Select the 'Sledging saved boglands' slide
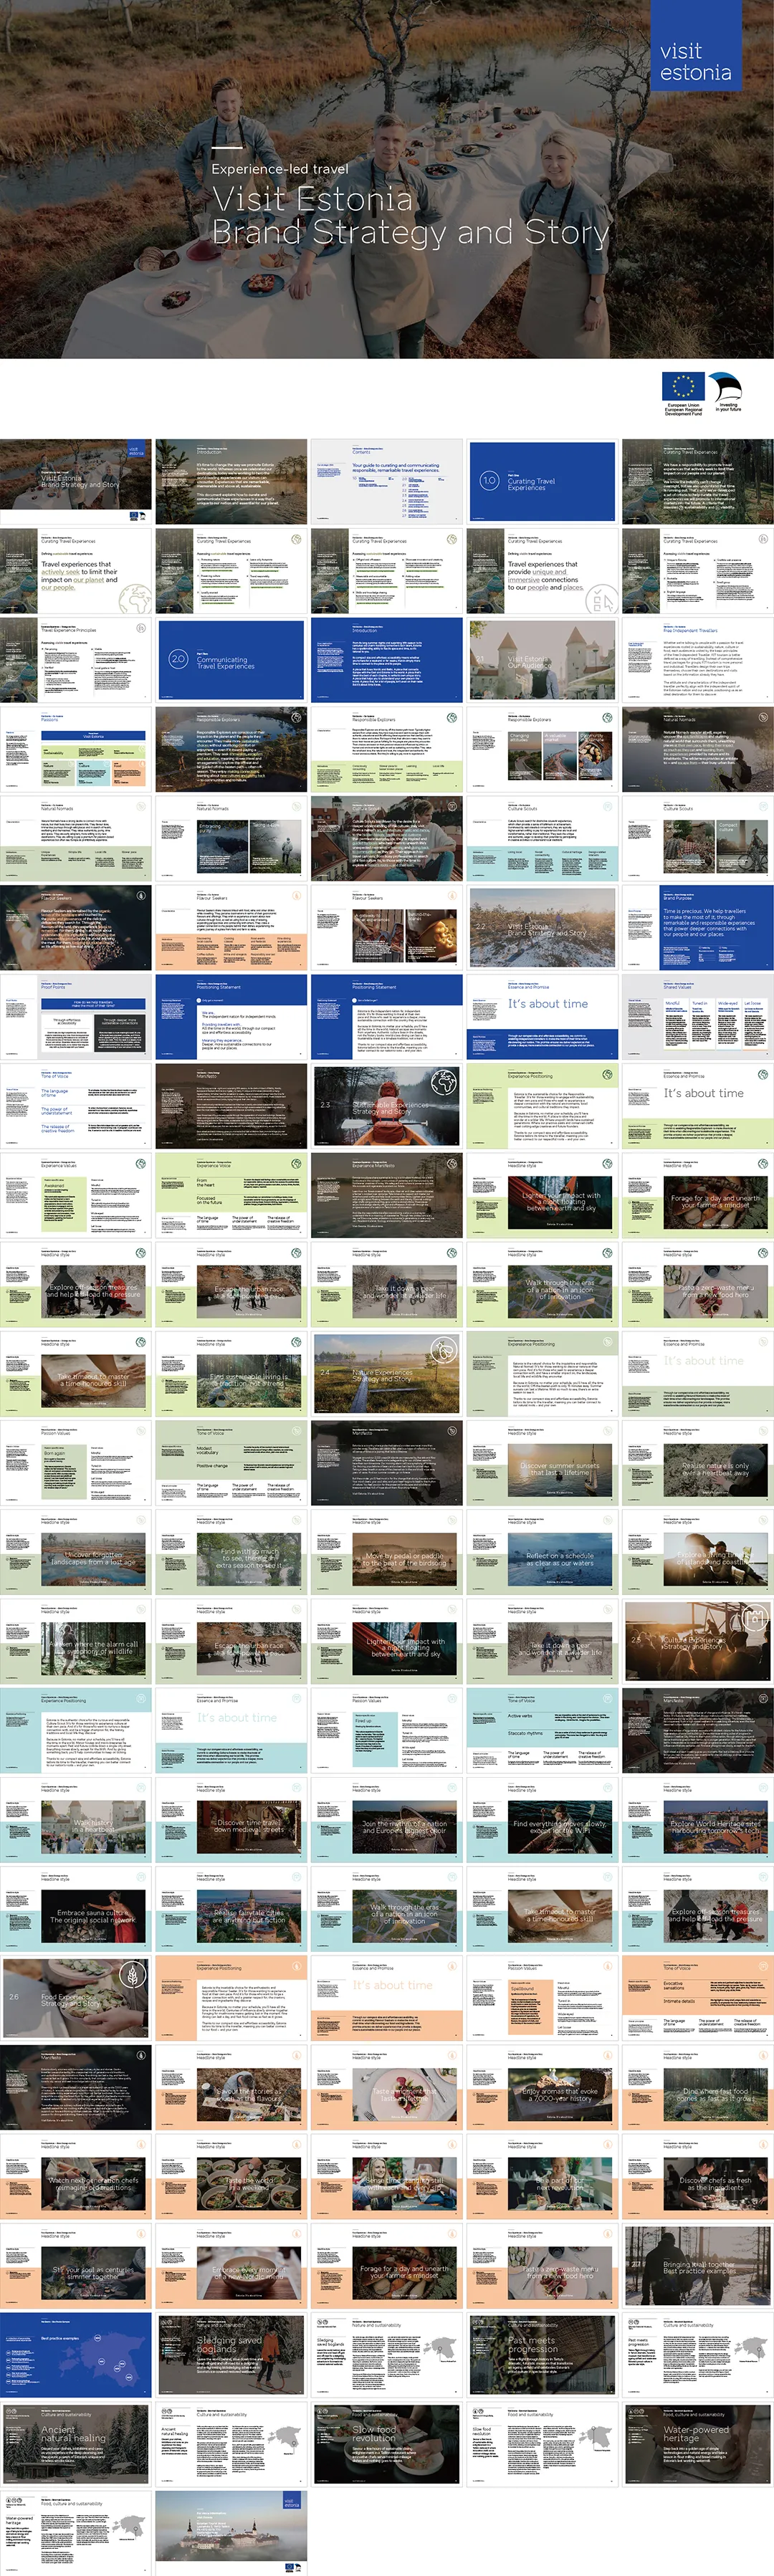The height and width of the screenshot is (2576, 774). coord(231,2353)
